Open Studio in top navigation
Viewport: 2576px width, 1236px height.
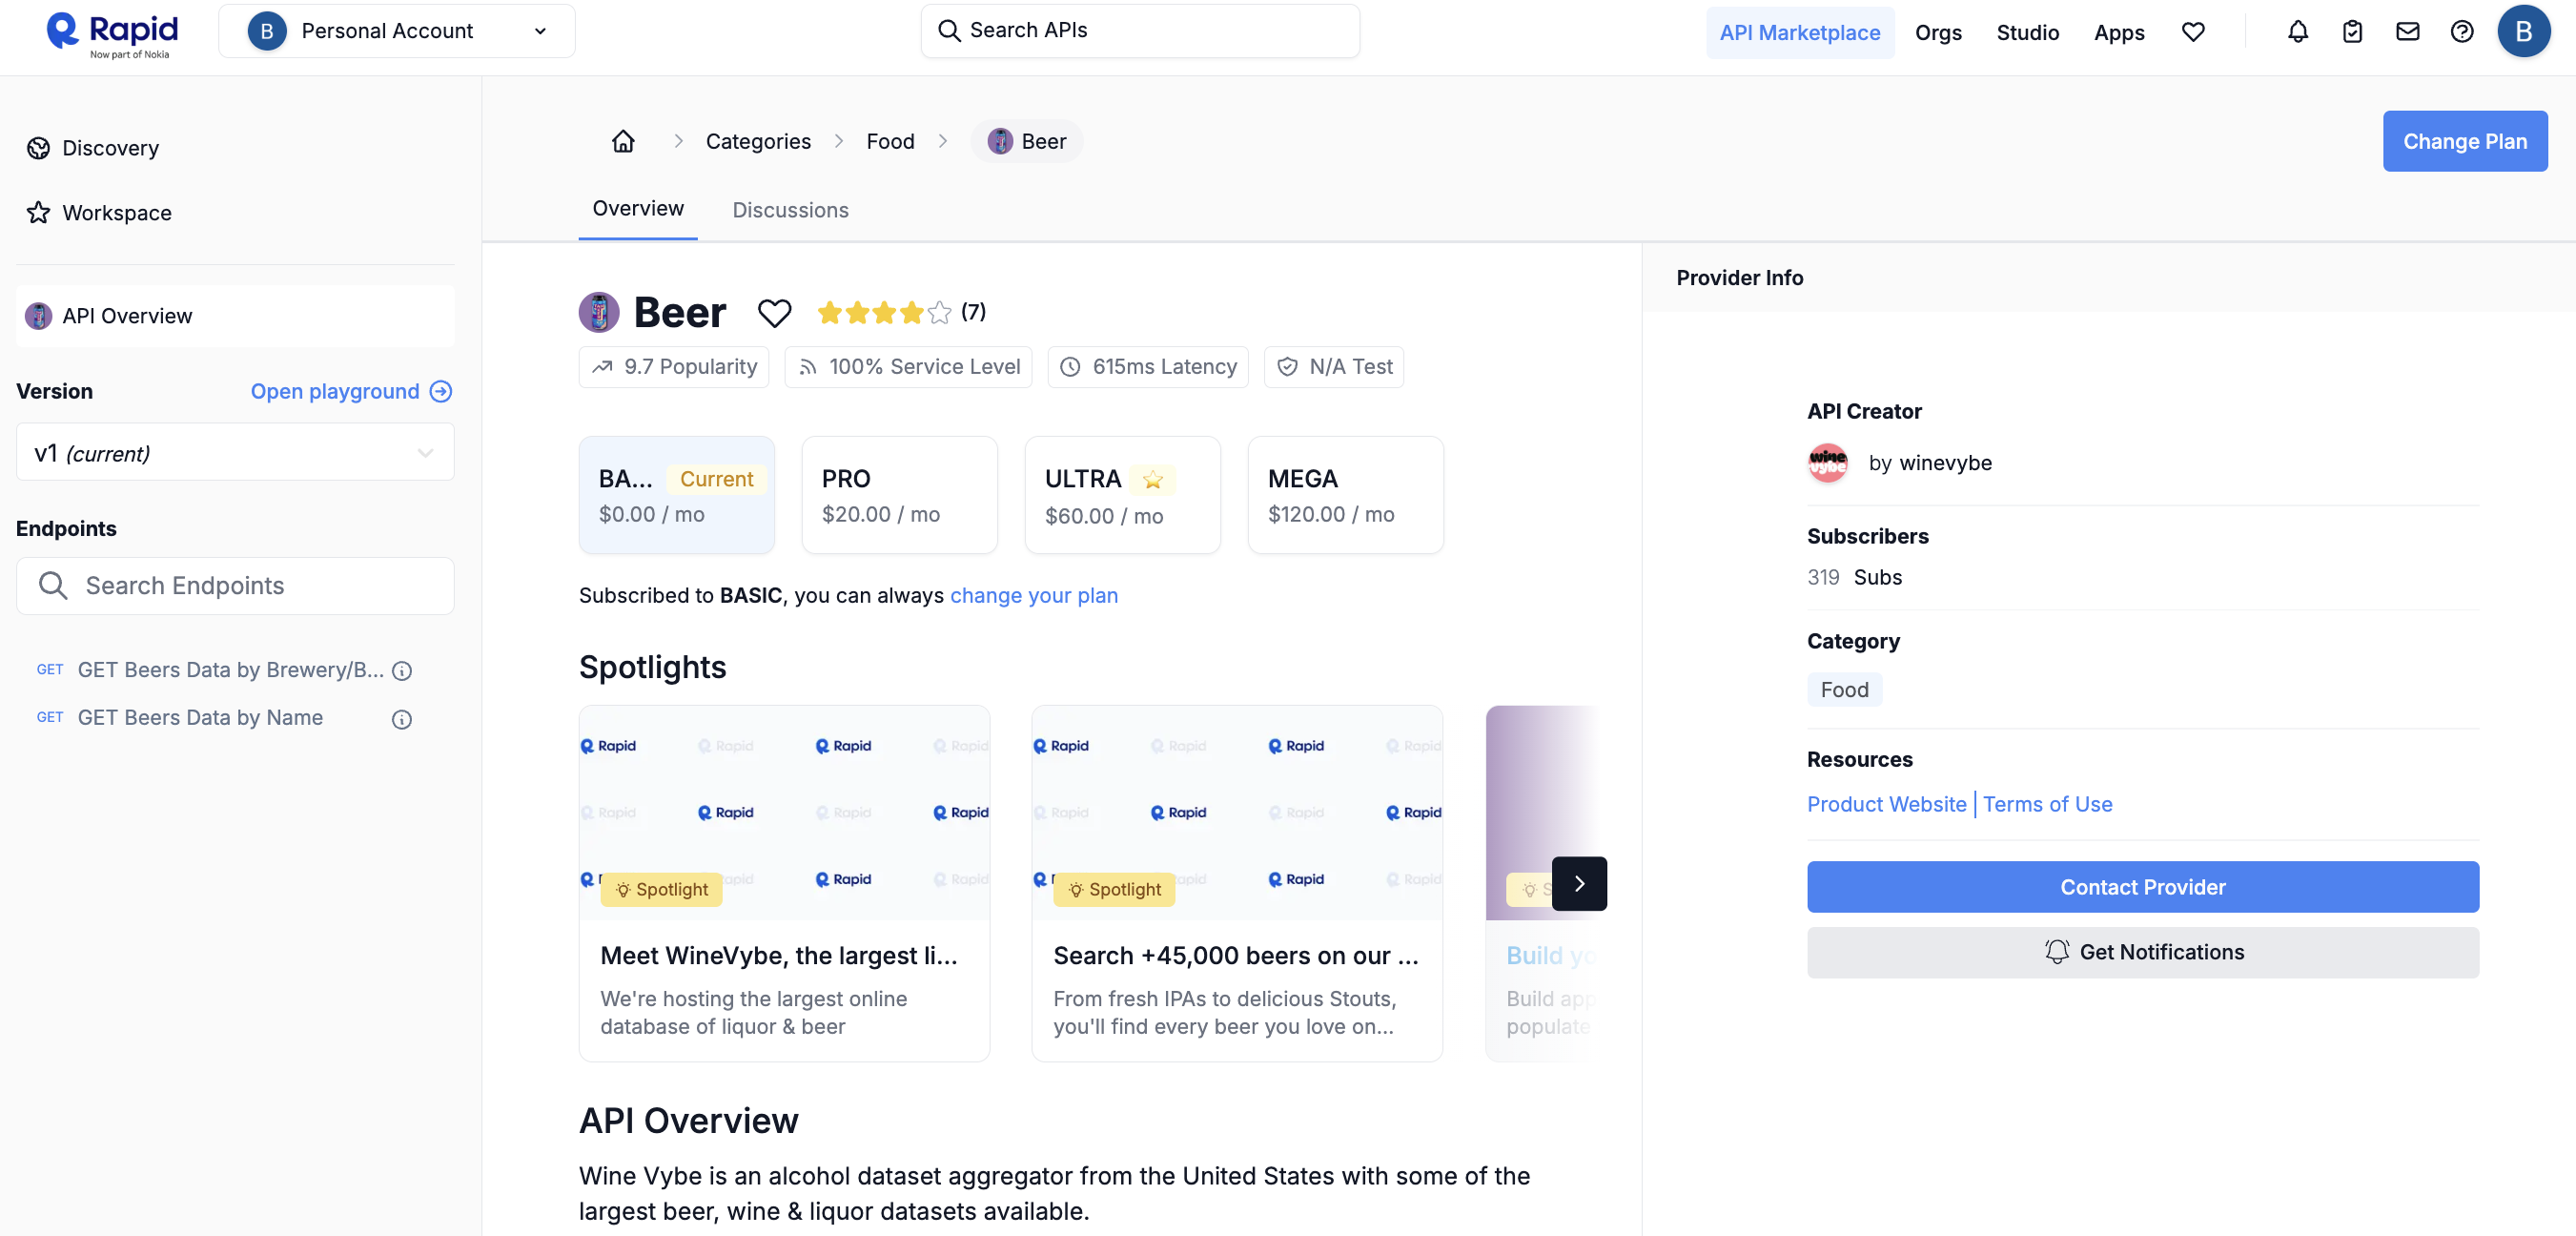coord(2027,33)
